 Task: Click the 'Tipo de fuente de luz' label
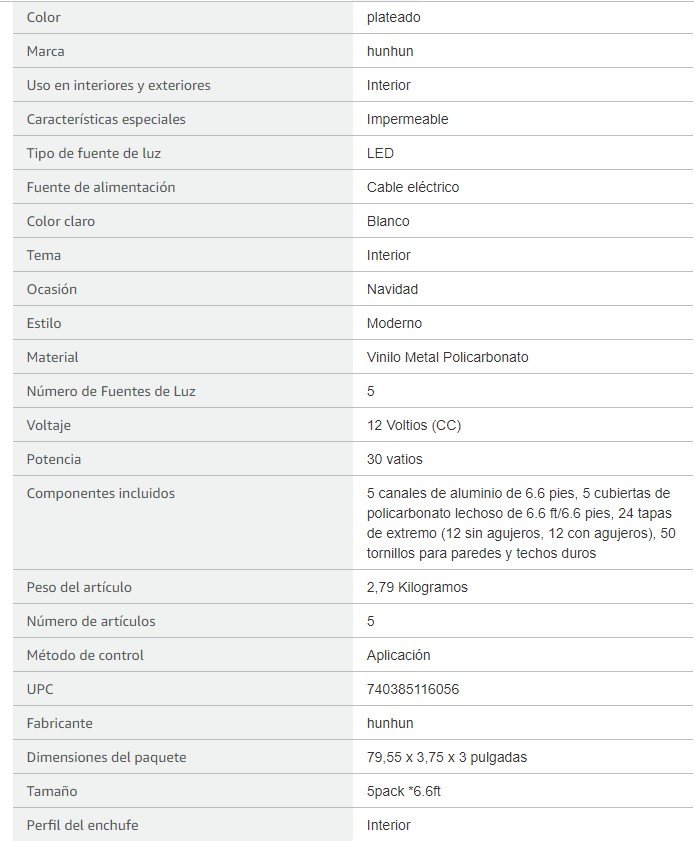pyautogui.click(x=94, y=153)
